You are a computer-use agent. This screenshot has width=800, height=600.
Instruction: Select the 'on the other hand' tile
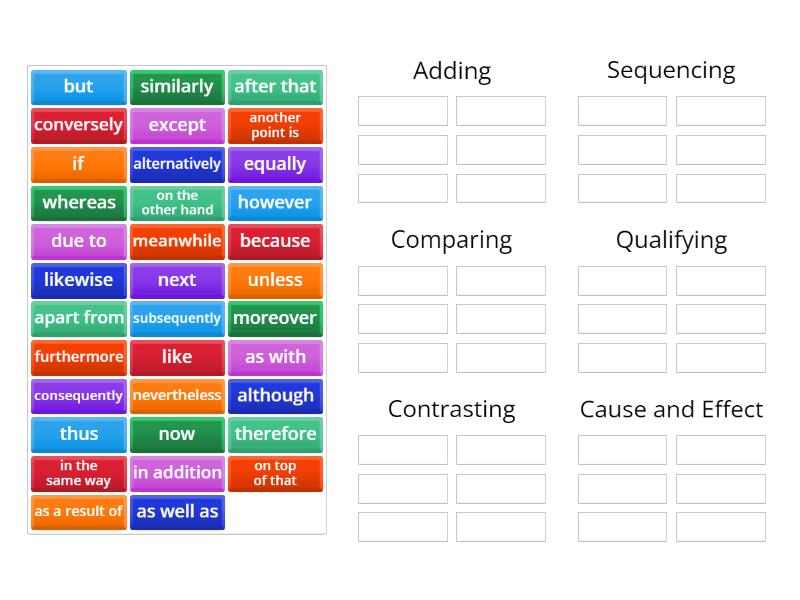[177, 203]
